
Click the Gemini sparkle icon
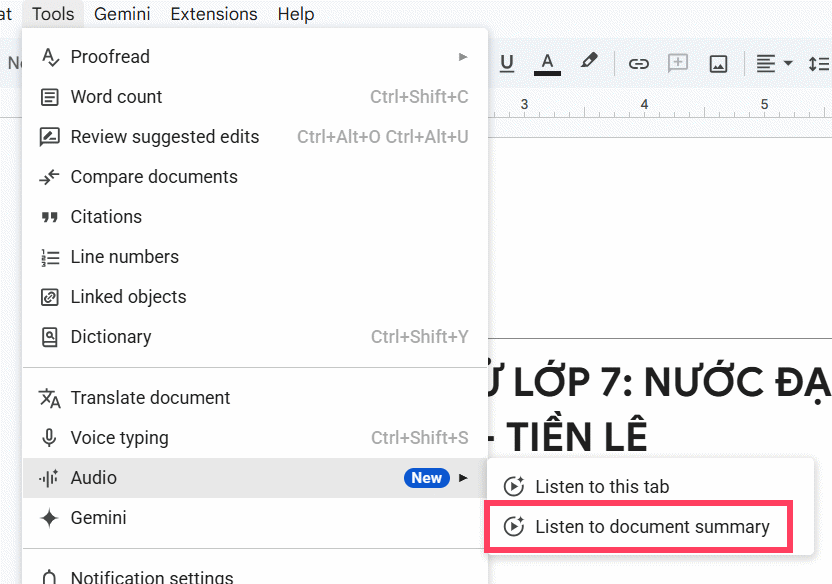point(49,518)
